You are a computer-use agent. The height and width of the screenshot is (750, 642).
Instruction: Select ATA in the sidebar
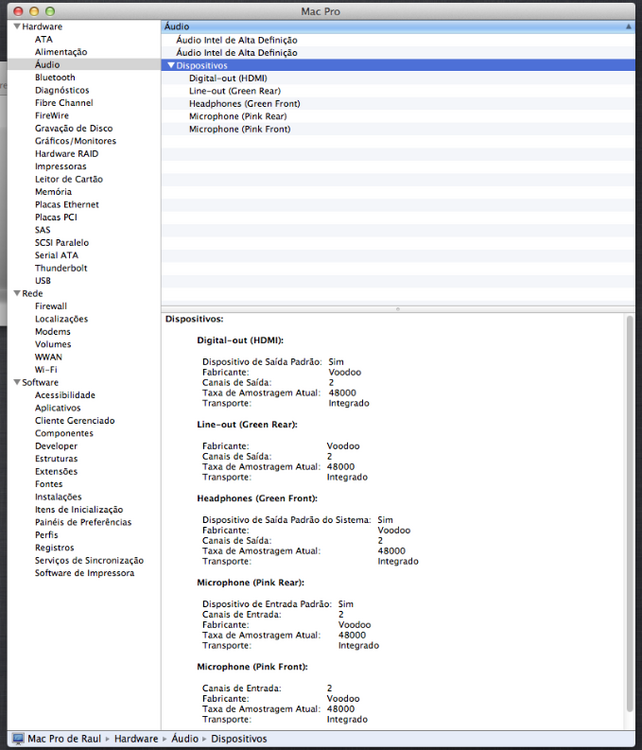pos(44,39)
